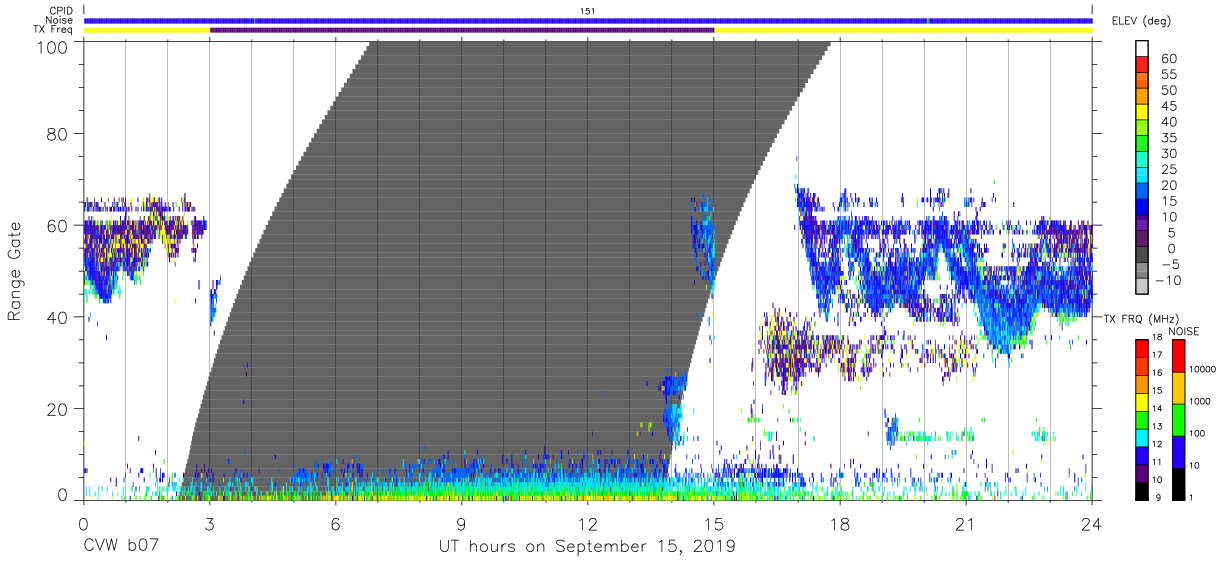The image size is (1228, 567).
Task: Pick the green ELEV swatch between 30 and 35
Action: (x=1144, y=146)
